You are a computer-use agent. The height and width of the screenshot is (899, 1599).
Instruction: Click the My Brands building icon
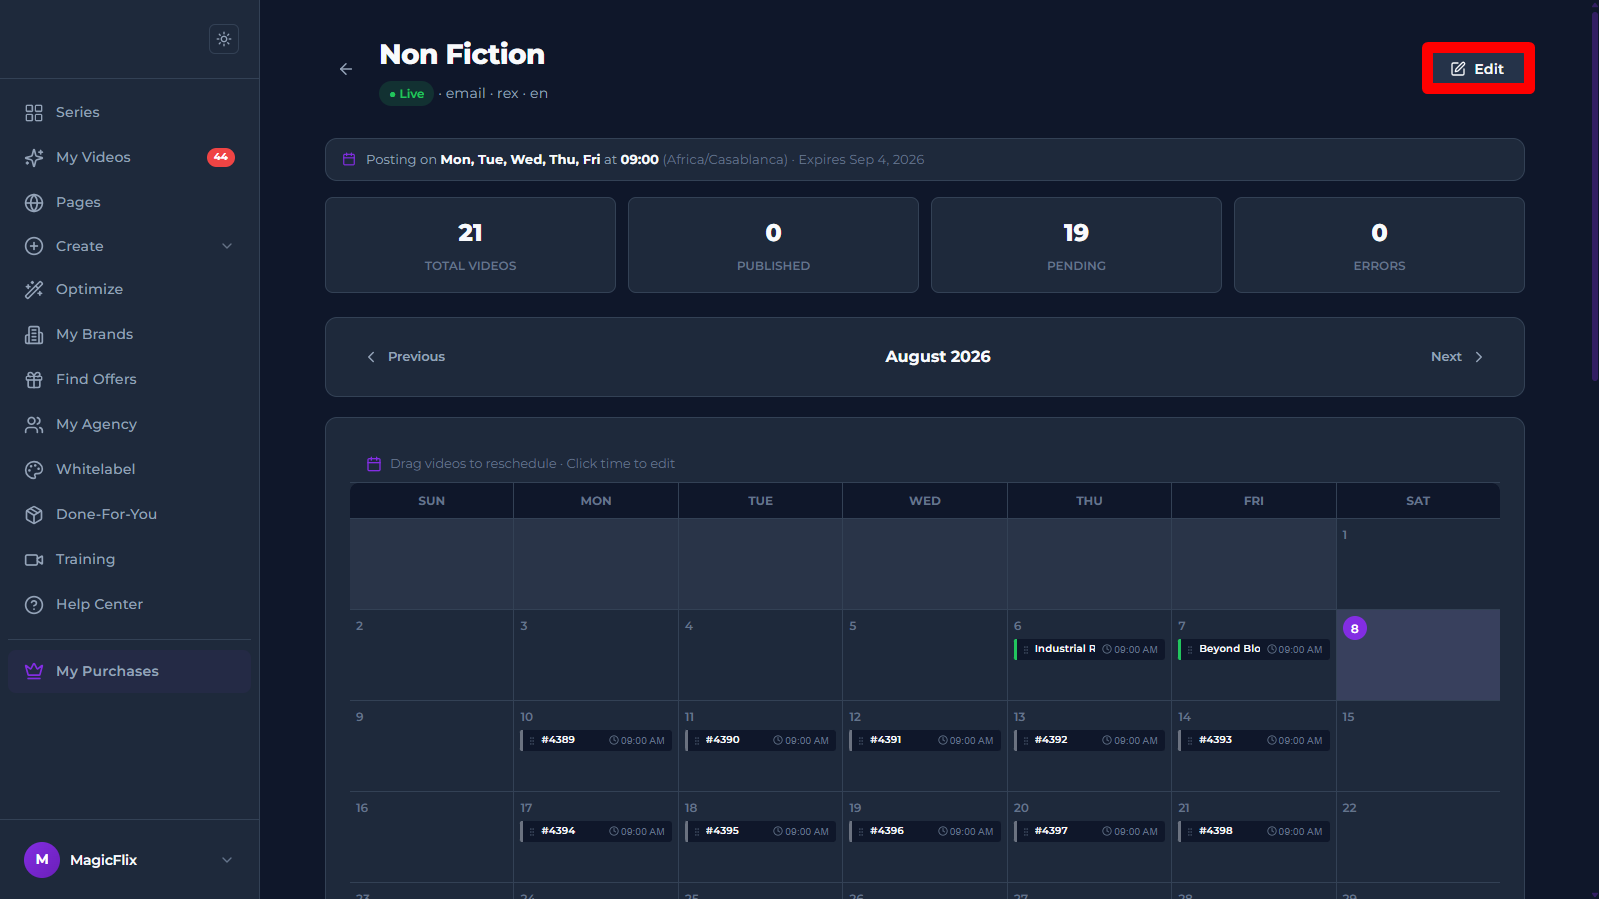(x=34, y=335)
